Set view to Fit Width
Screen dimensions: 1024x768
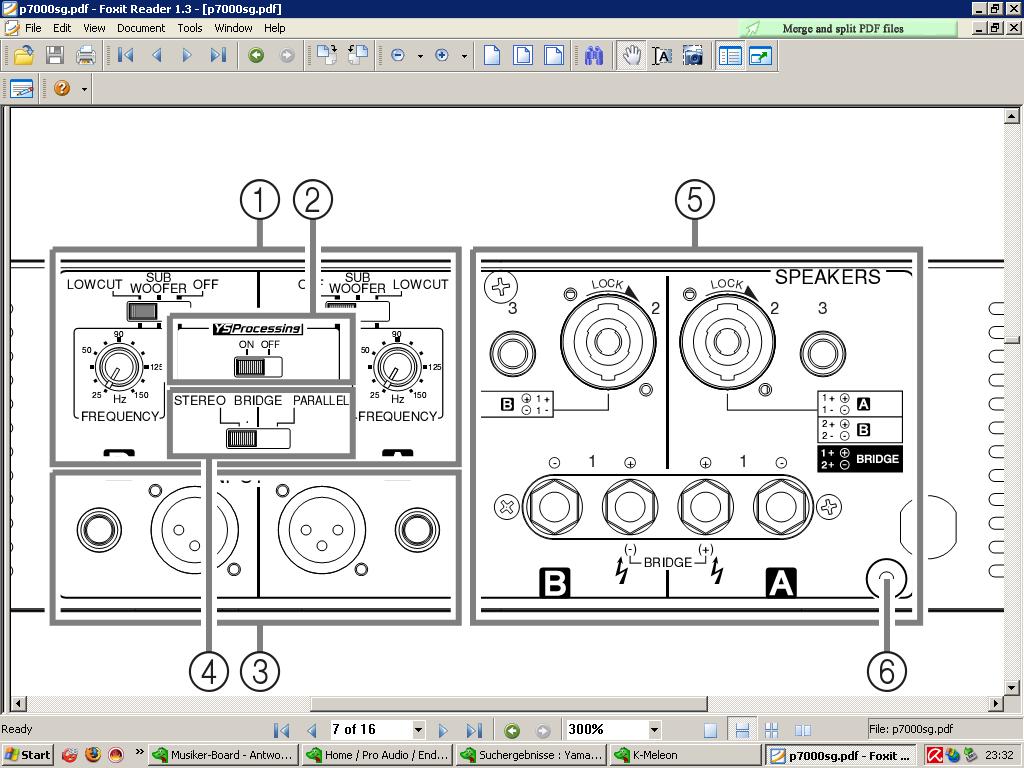coord(554,56)
